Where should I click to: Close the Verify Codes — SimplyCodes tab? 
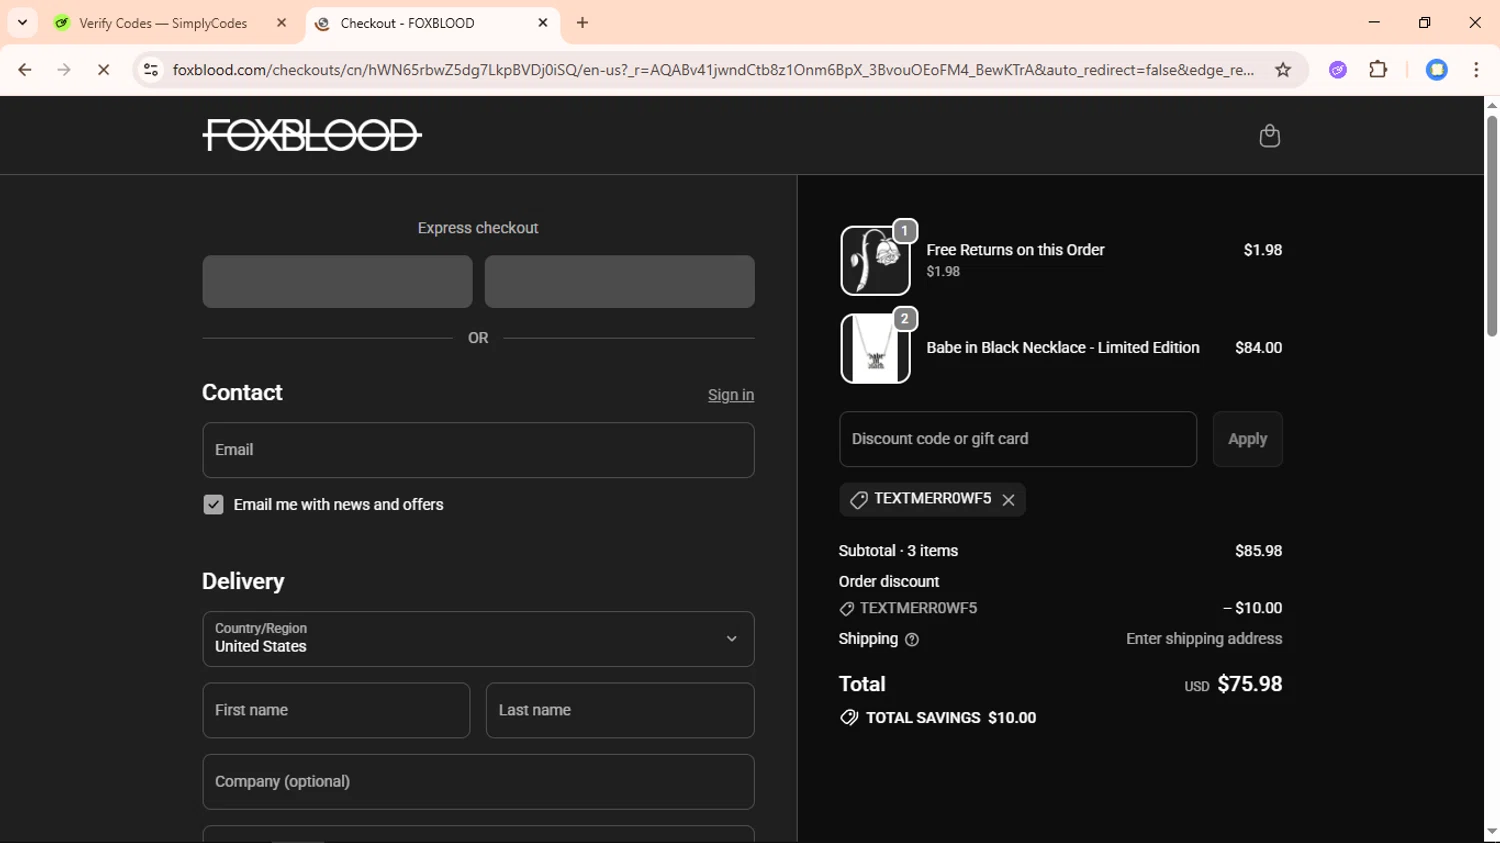point(281,23)
